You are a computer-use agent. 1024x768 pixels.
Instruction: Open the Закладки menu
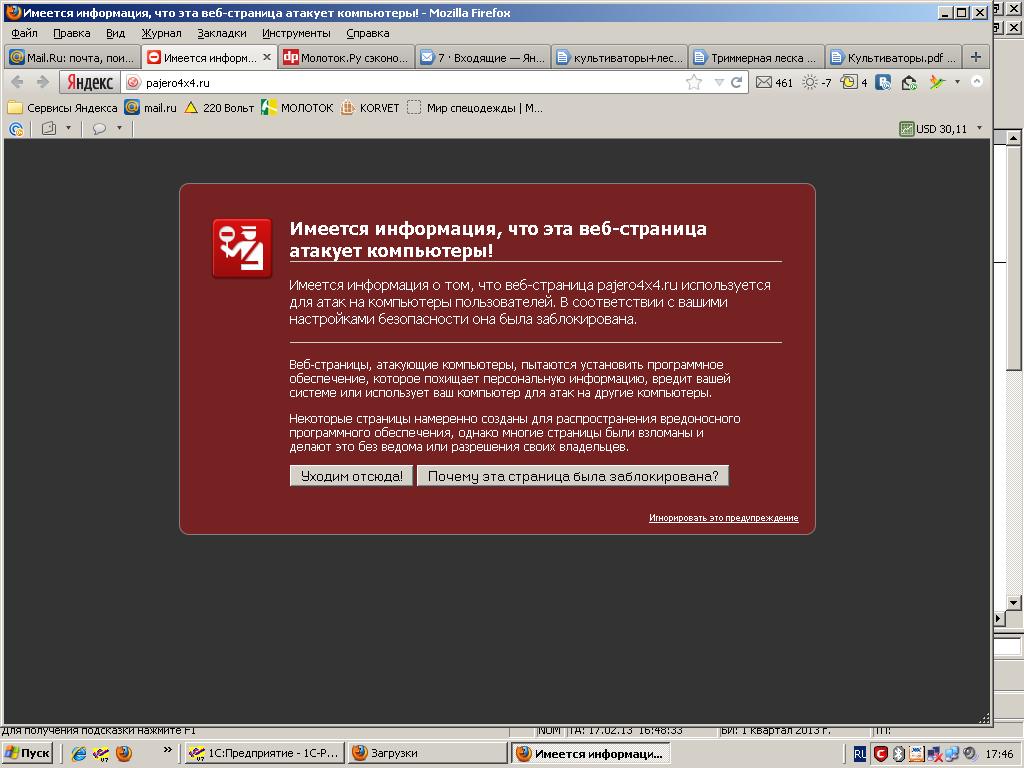pyautogui.click(x=222, y=33)
